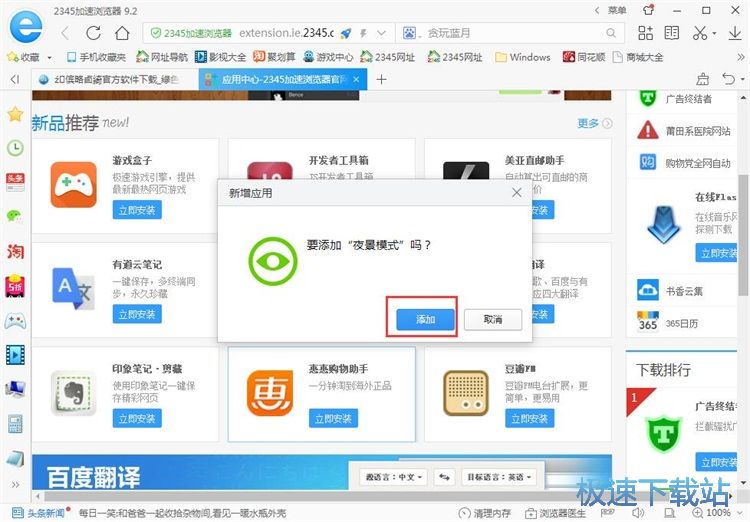Image resolution: width=750 pixels, height=522 pixels.
Task: Expand the undo closed tab dropdown
Action: (x=743, y=79)
